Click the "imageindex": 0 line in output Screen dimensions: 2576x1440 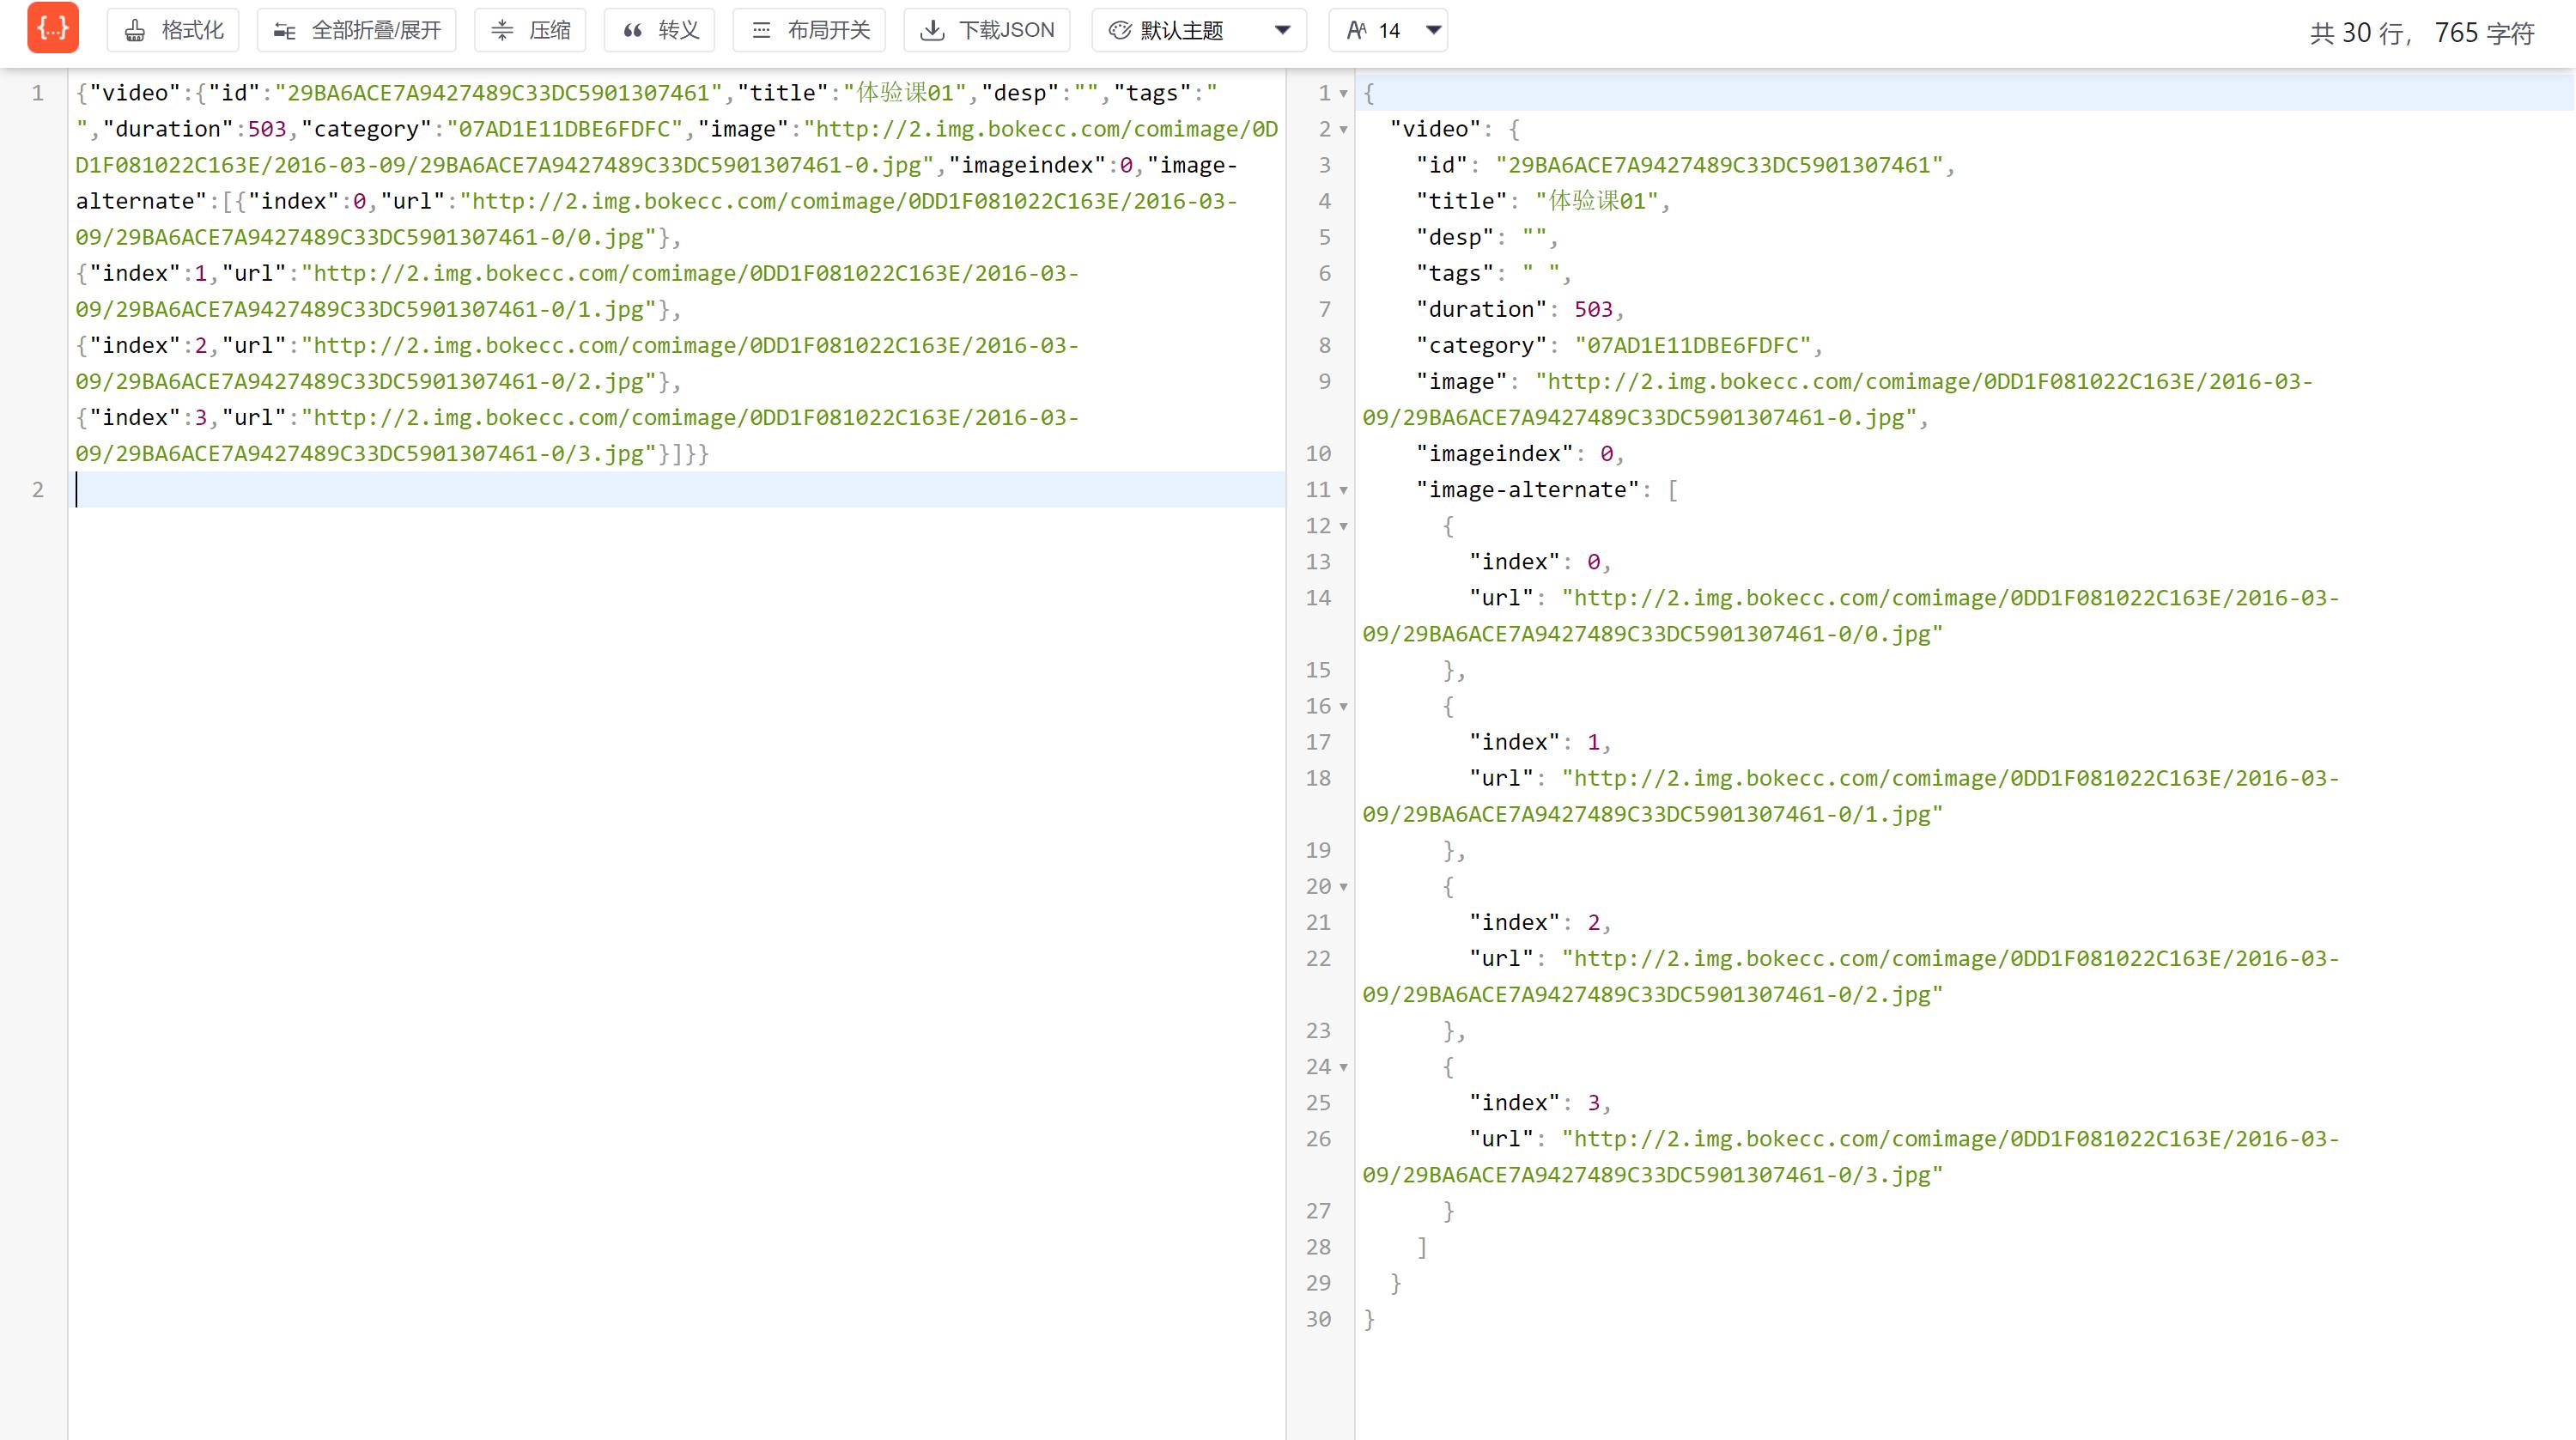pos(1519,453)
